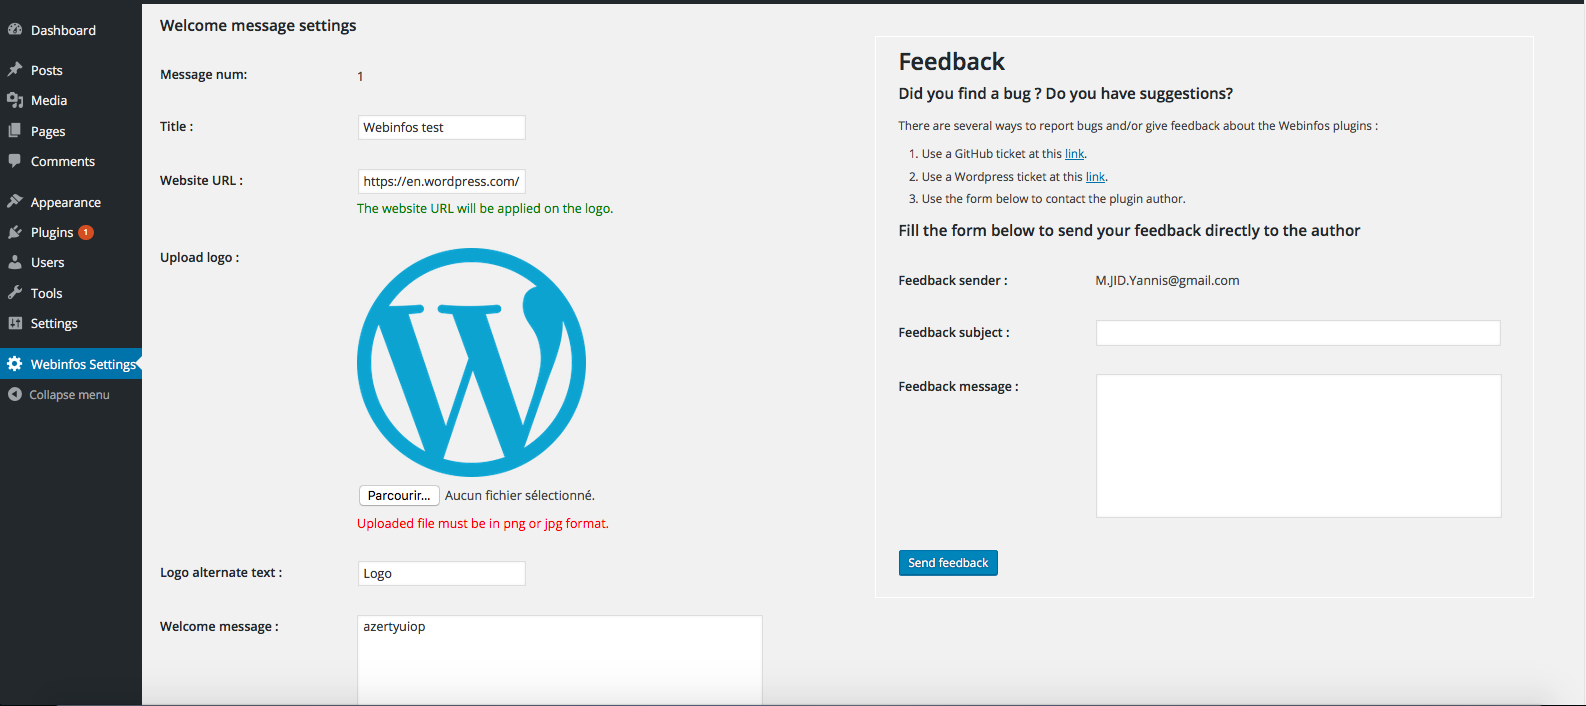1586x706 pixels.
Task: Go to the Media menu item
Action: click(x=71, y=100)
